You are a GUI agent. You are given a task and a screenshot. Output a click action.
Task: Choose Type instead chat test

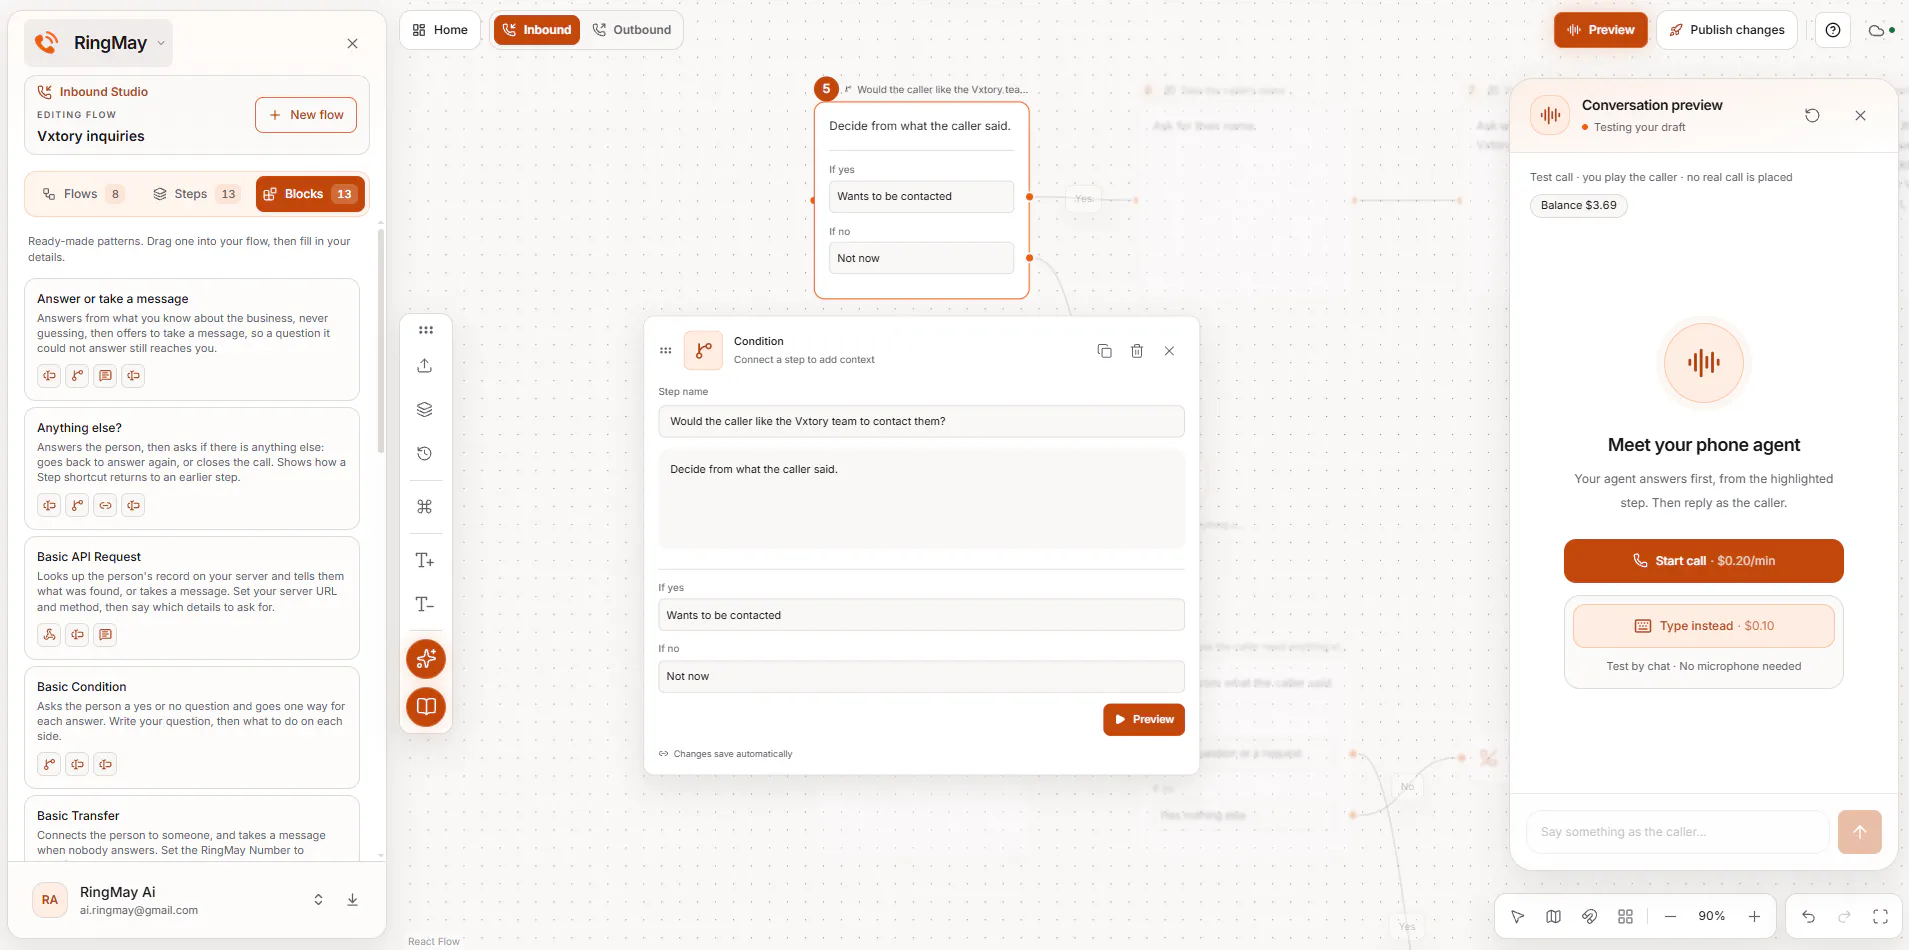pos(1704,626)
